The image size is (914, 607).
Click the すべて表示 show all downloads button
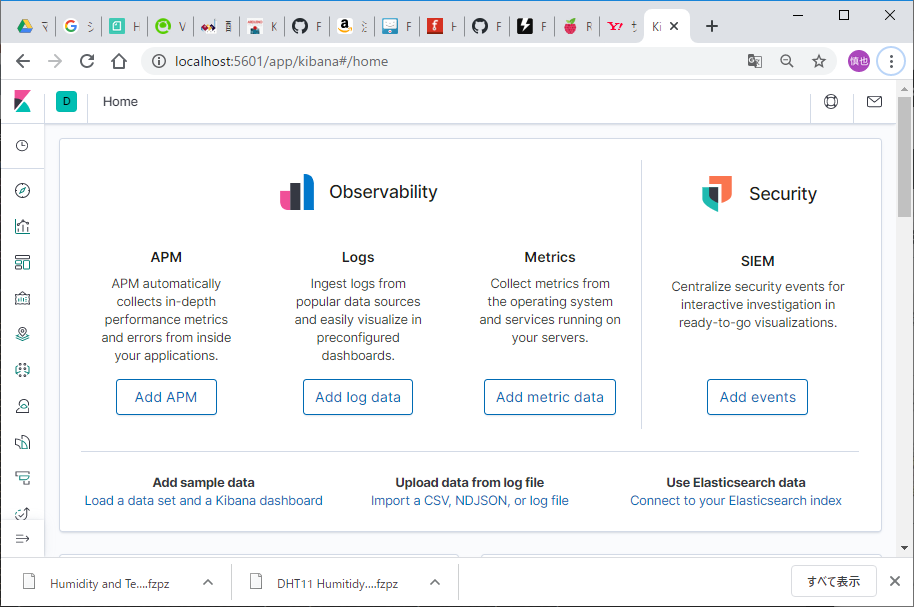pos(834,581)
